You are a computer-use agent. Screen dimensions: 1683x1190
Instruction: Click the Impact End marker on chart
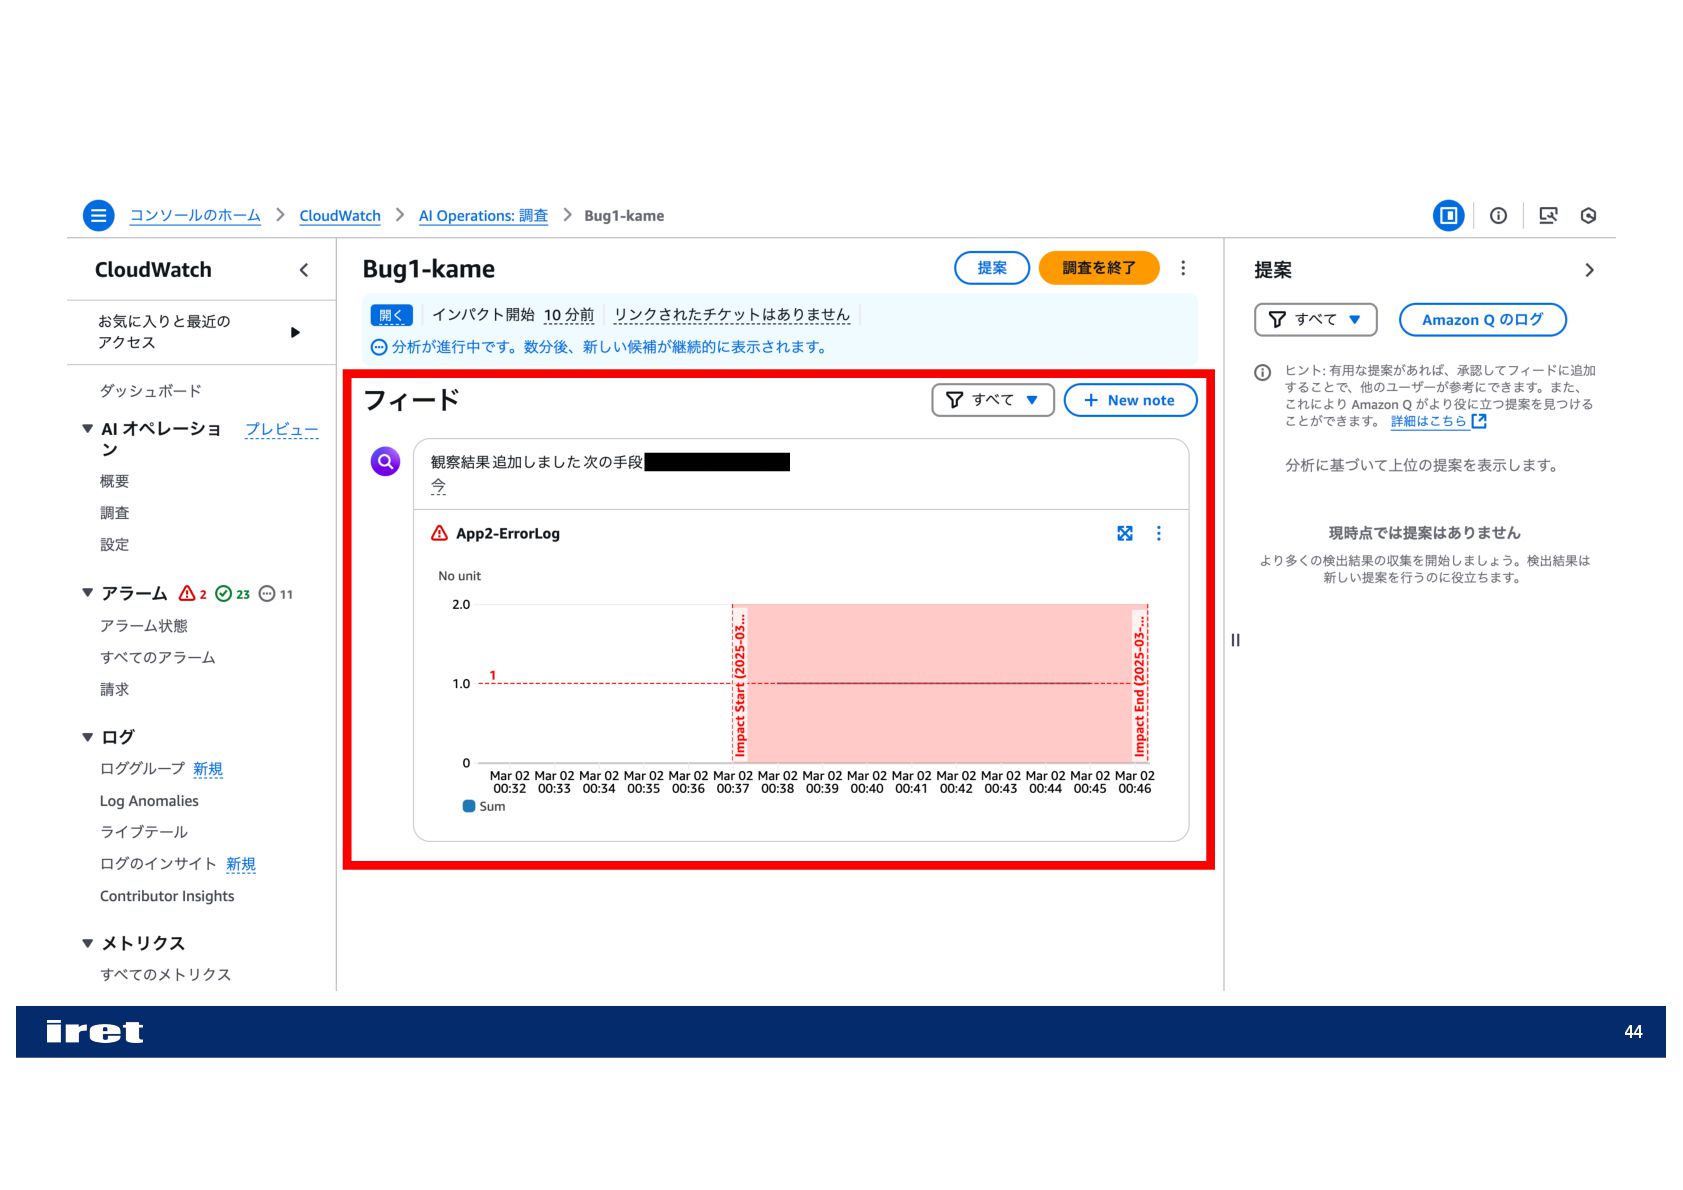tap(1139, 684)
